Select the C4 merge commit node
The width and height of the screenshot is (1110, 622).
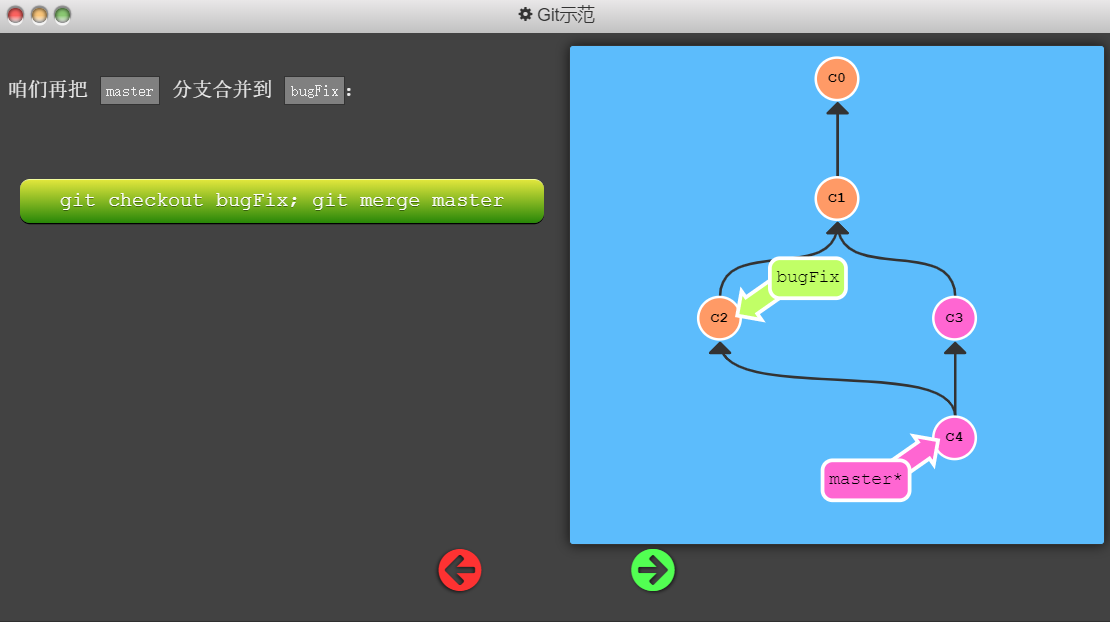[x=954, y=437]
